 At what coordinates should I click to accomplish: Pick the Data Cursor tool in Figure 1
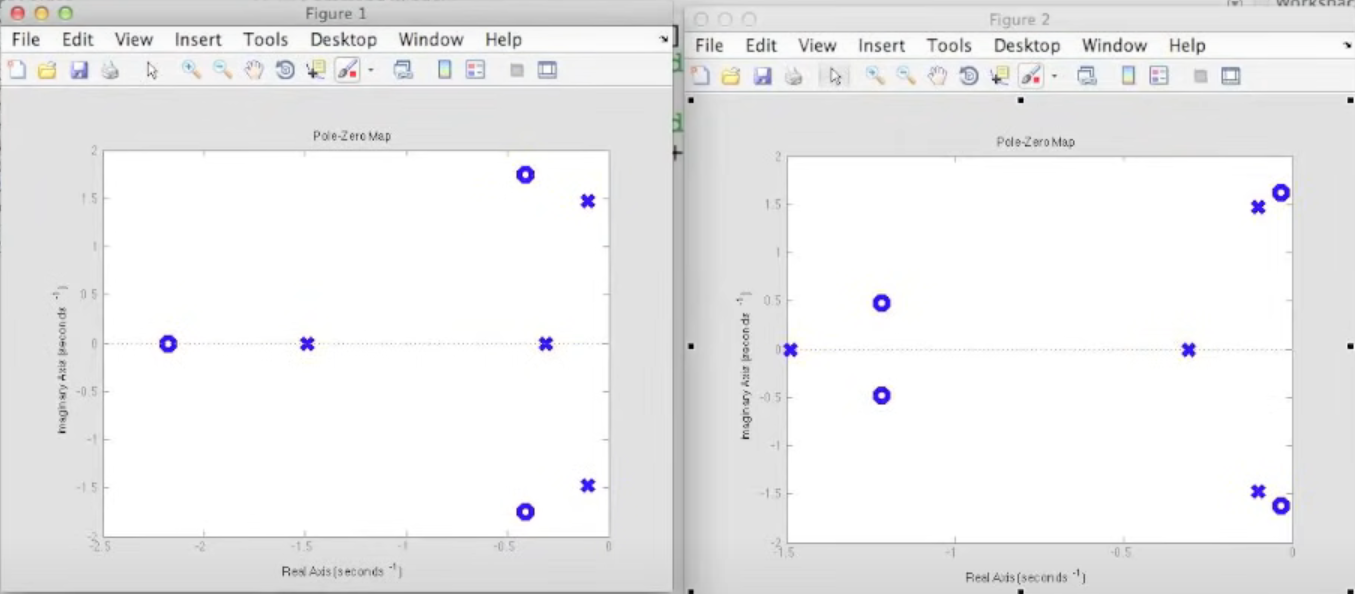(x=316, y=70)
